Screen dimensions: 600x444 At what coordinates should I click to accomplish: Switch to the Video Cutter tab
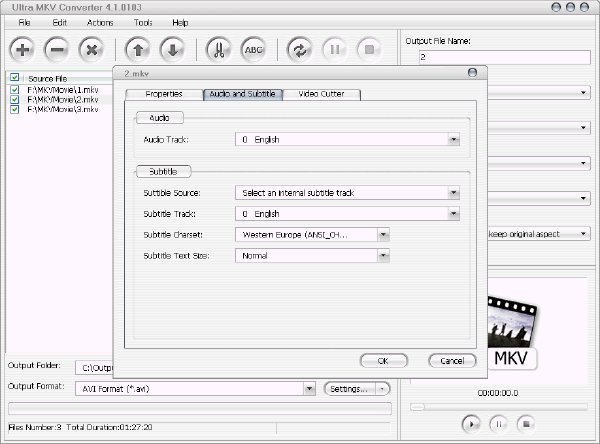[x=321, y=94]
